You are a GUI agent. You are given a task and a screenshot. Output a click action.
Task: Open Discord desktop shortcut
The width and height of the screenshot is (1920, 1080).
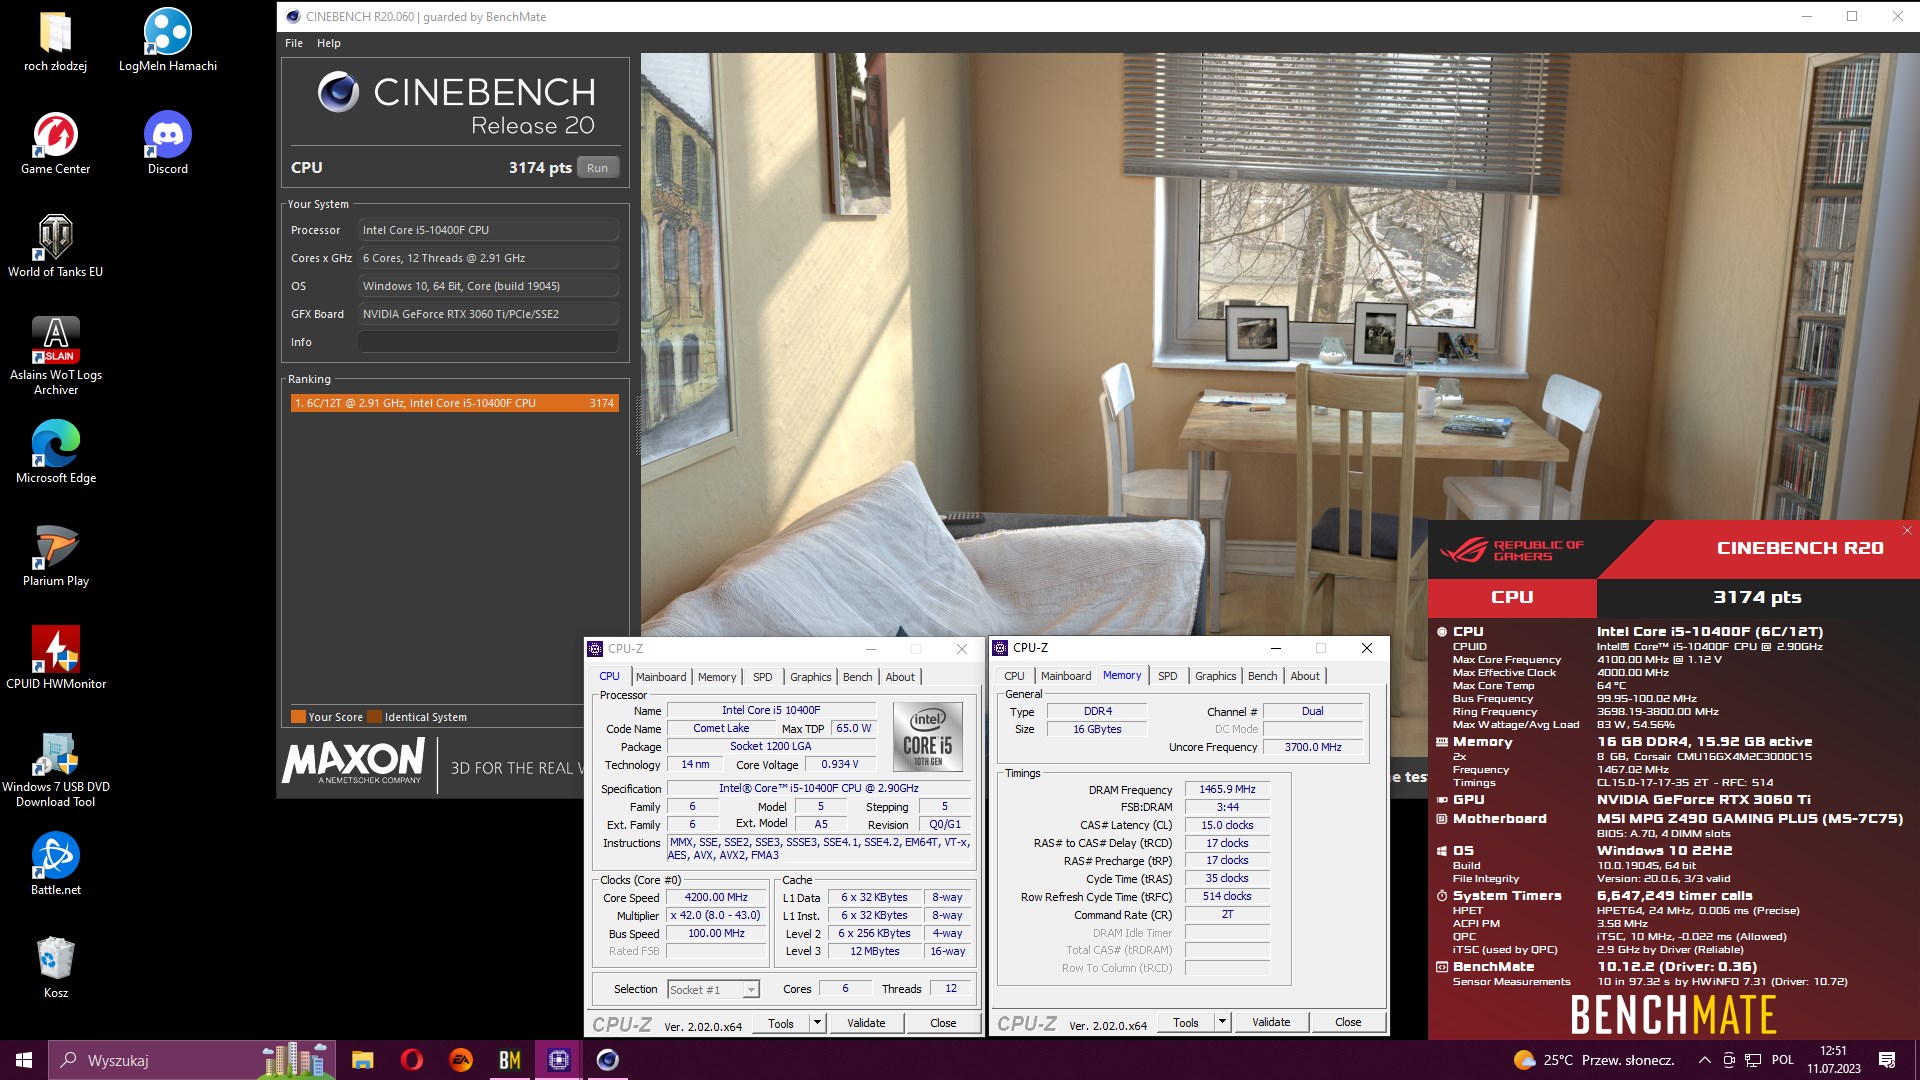click(x=168, y=145)
